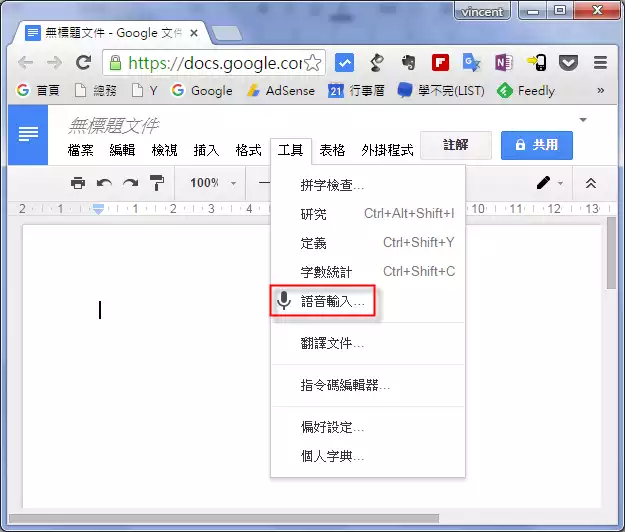The height and width of the screenshot is (532, 625).
Task: Open the Google Translate extension icon
Action: coord(472,63)
